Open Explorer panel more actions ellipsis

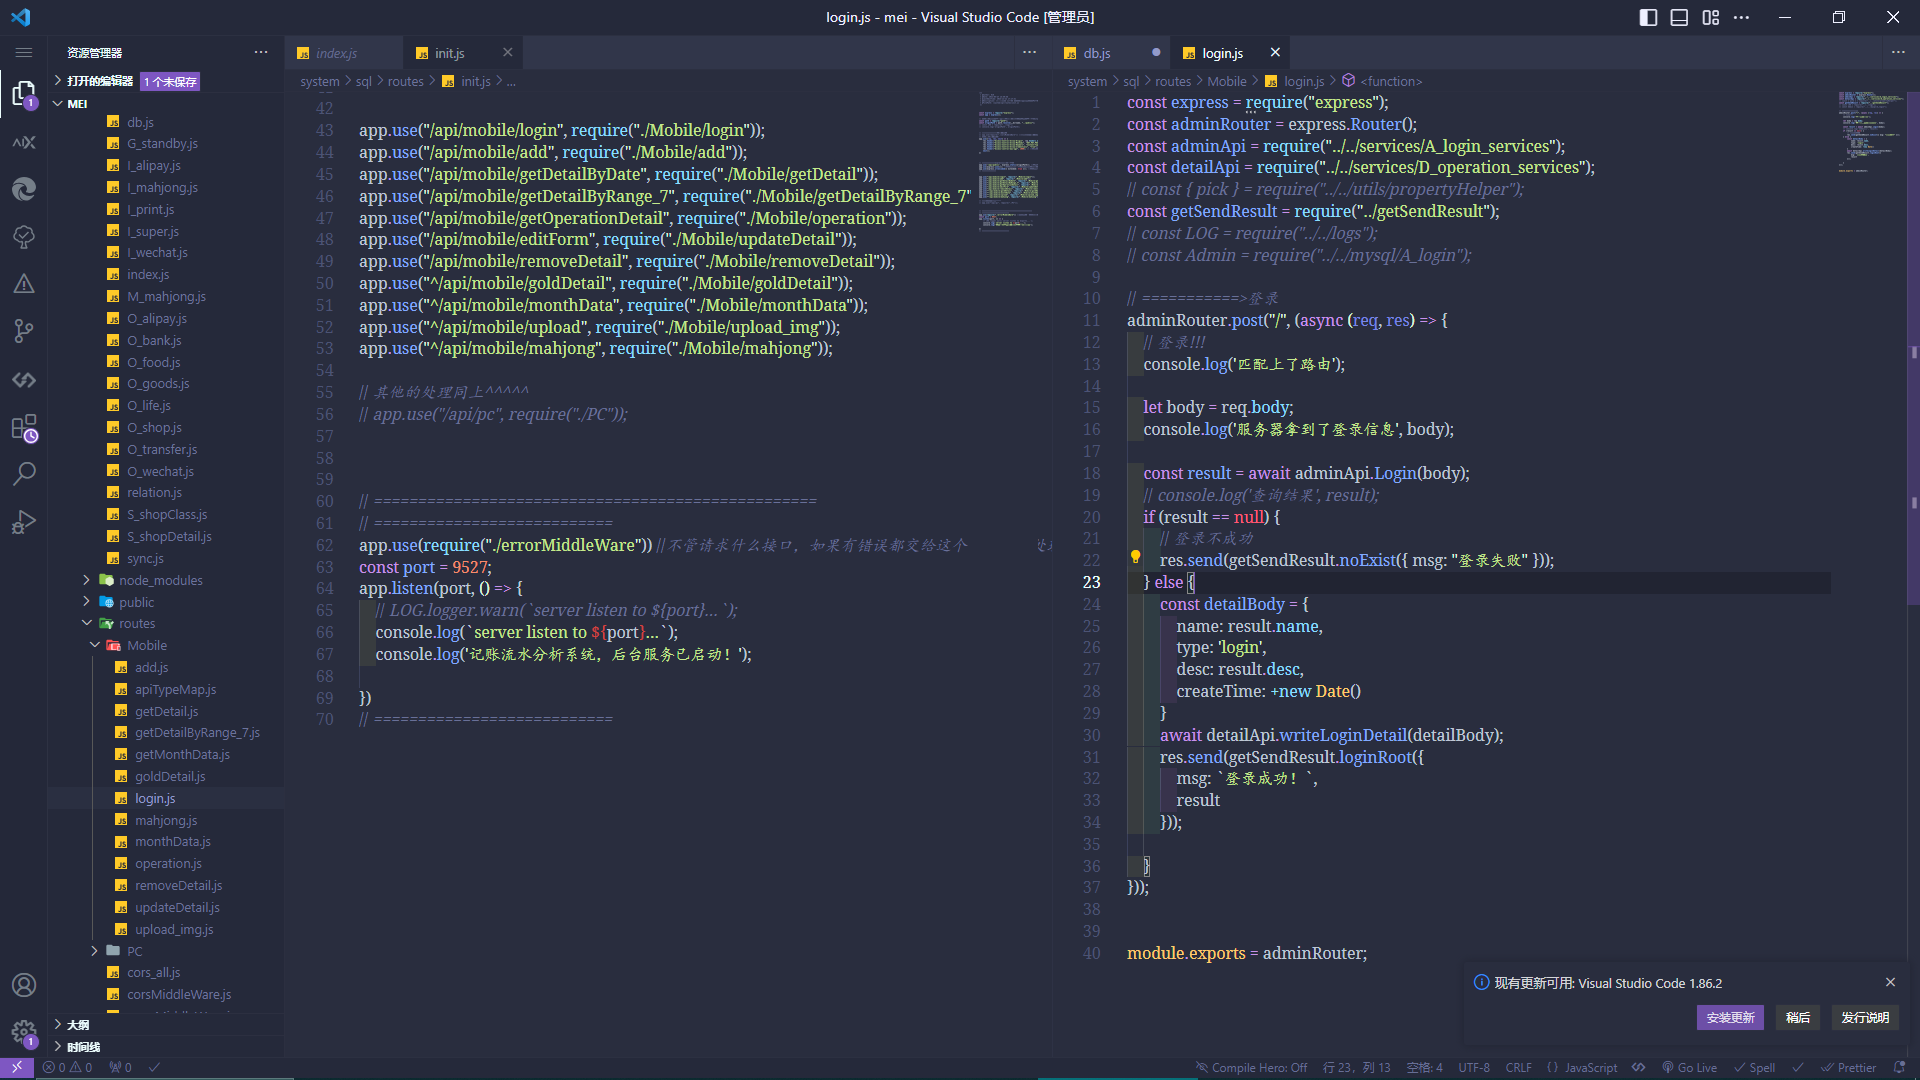click(x=261, y=52)
